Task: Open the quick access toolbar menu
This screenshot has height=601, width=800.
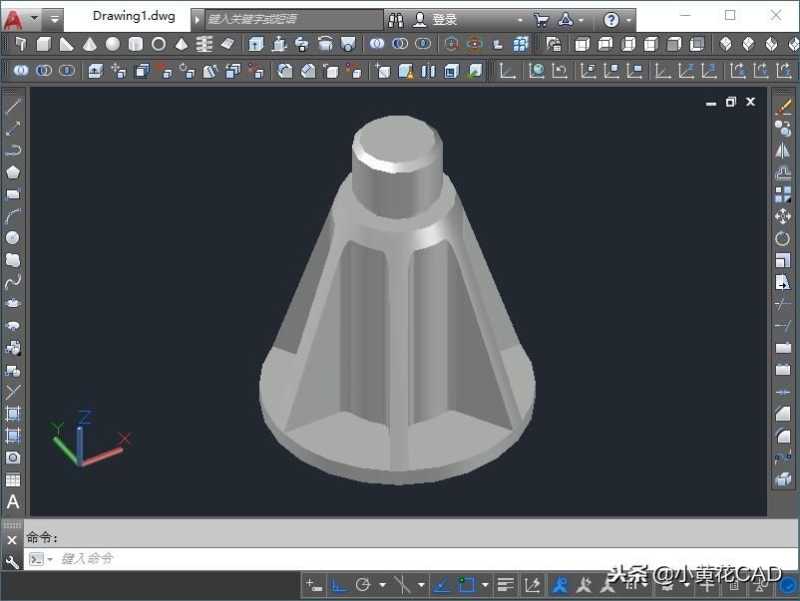Action: tap(54, 16)
